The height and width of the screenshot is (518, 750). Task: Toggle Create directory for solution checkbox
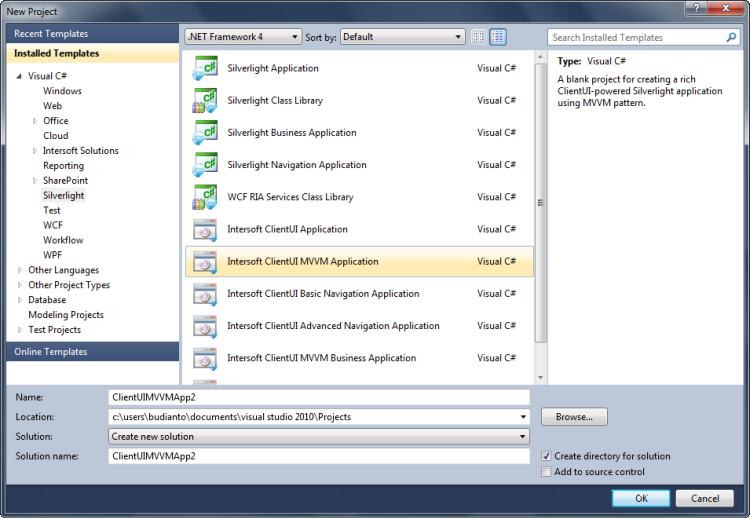[x=546, y=456]
